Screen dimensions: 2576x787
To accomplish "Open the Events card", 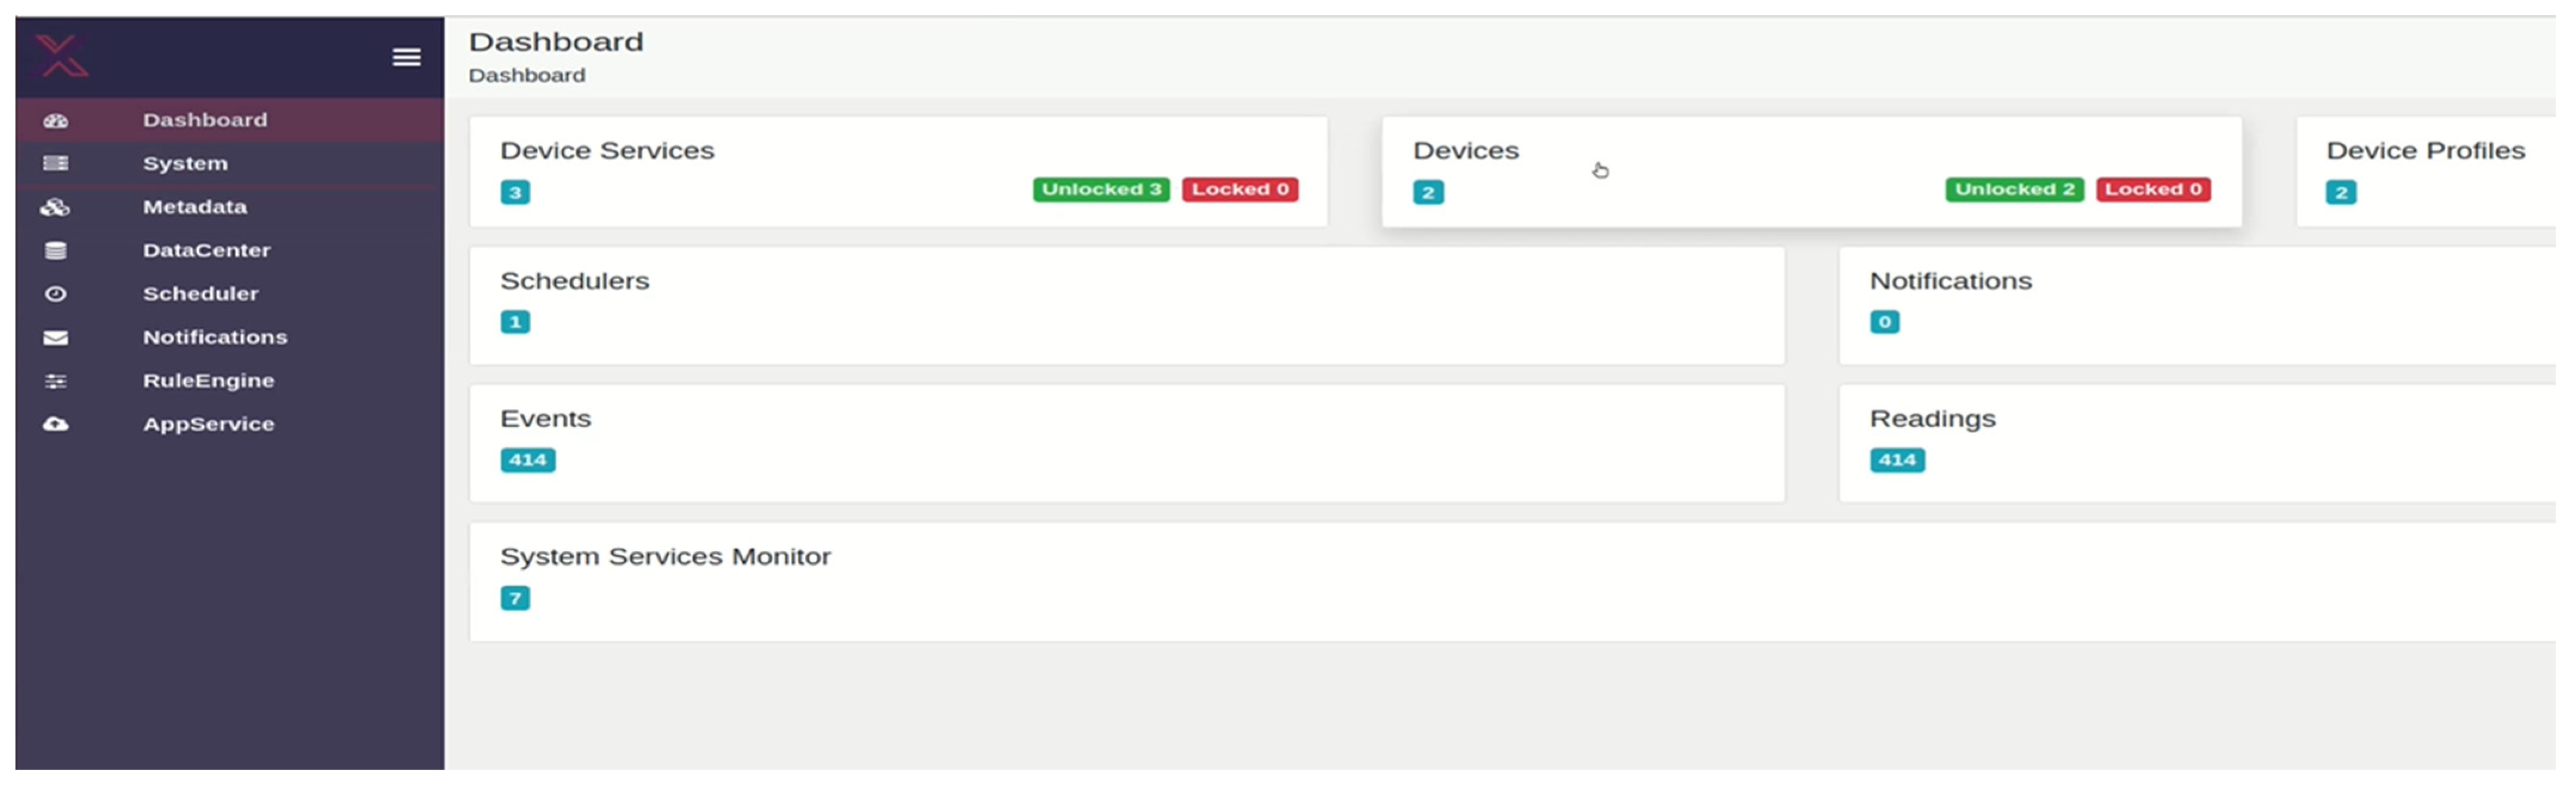I will [x=1126, y=443].
